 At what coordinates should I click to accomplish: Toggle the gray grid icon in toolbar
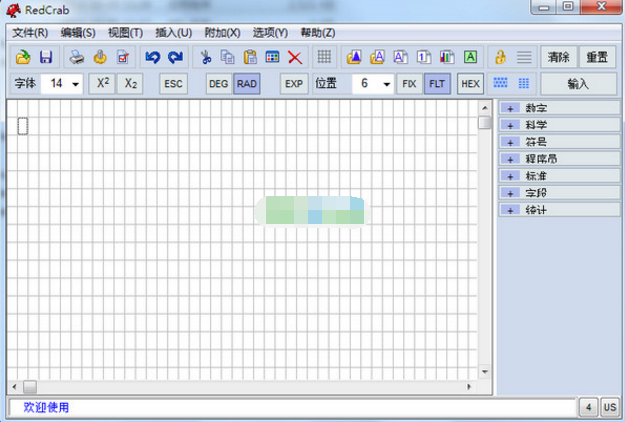[x=324, y=57]
